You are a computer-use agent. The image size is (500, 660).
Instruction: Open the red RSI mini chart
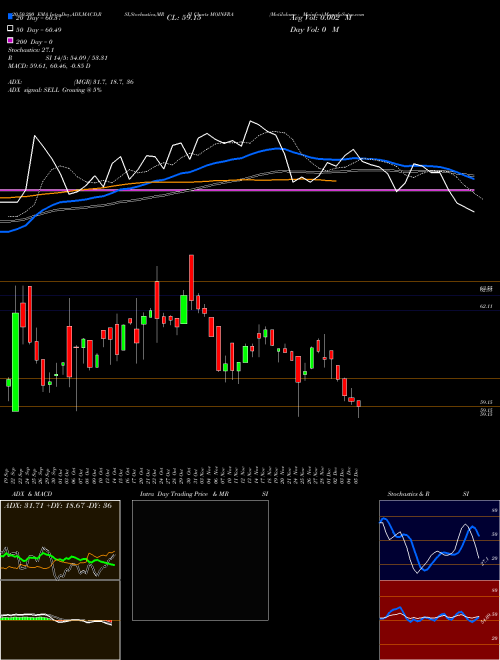[x=439, y=620]
